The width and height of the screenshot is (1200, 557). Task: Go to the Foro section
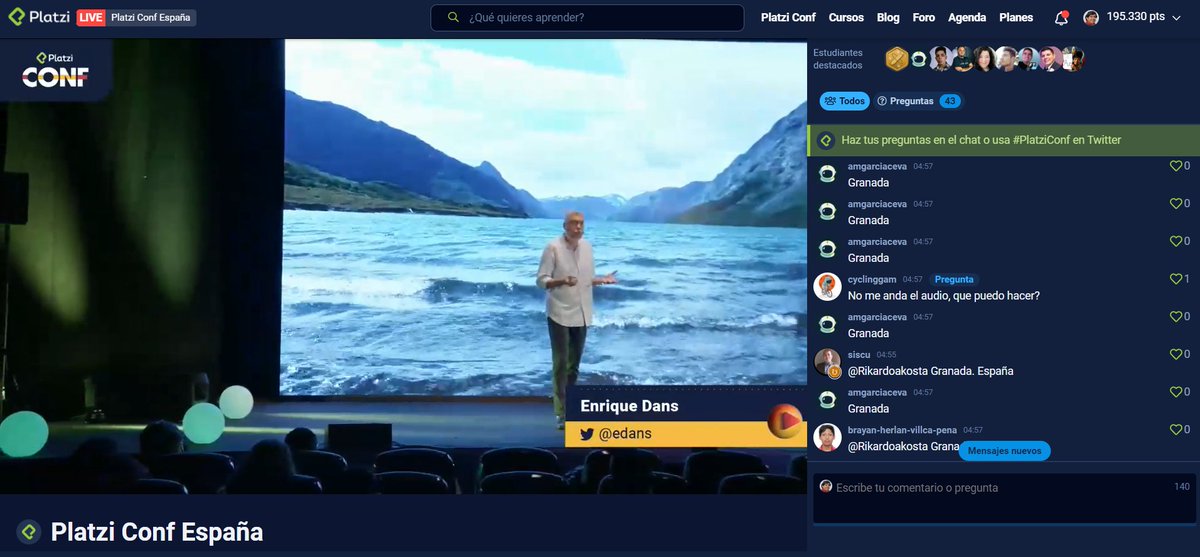point(924,18)
